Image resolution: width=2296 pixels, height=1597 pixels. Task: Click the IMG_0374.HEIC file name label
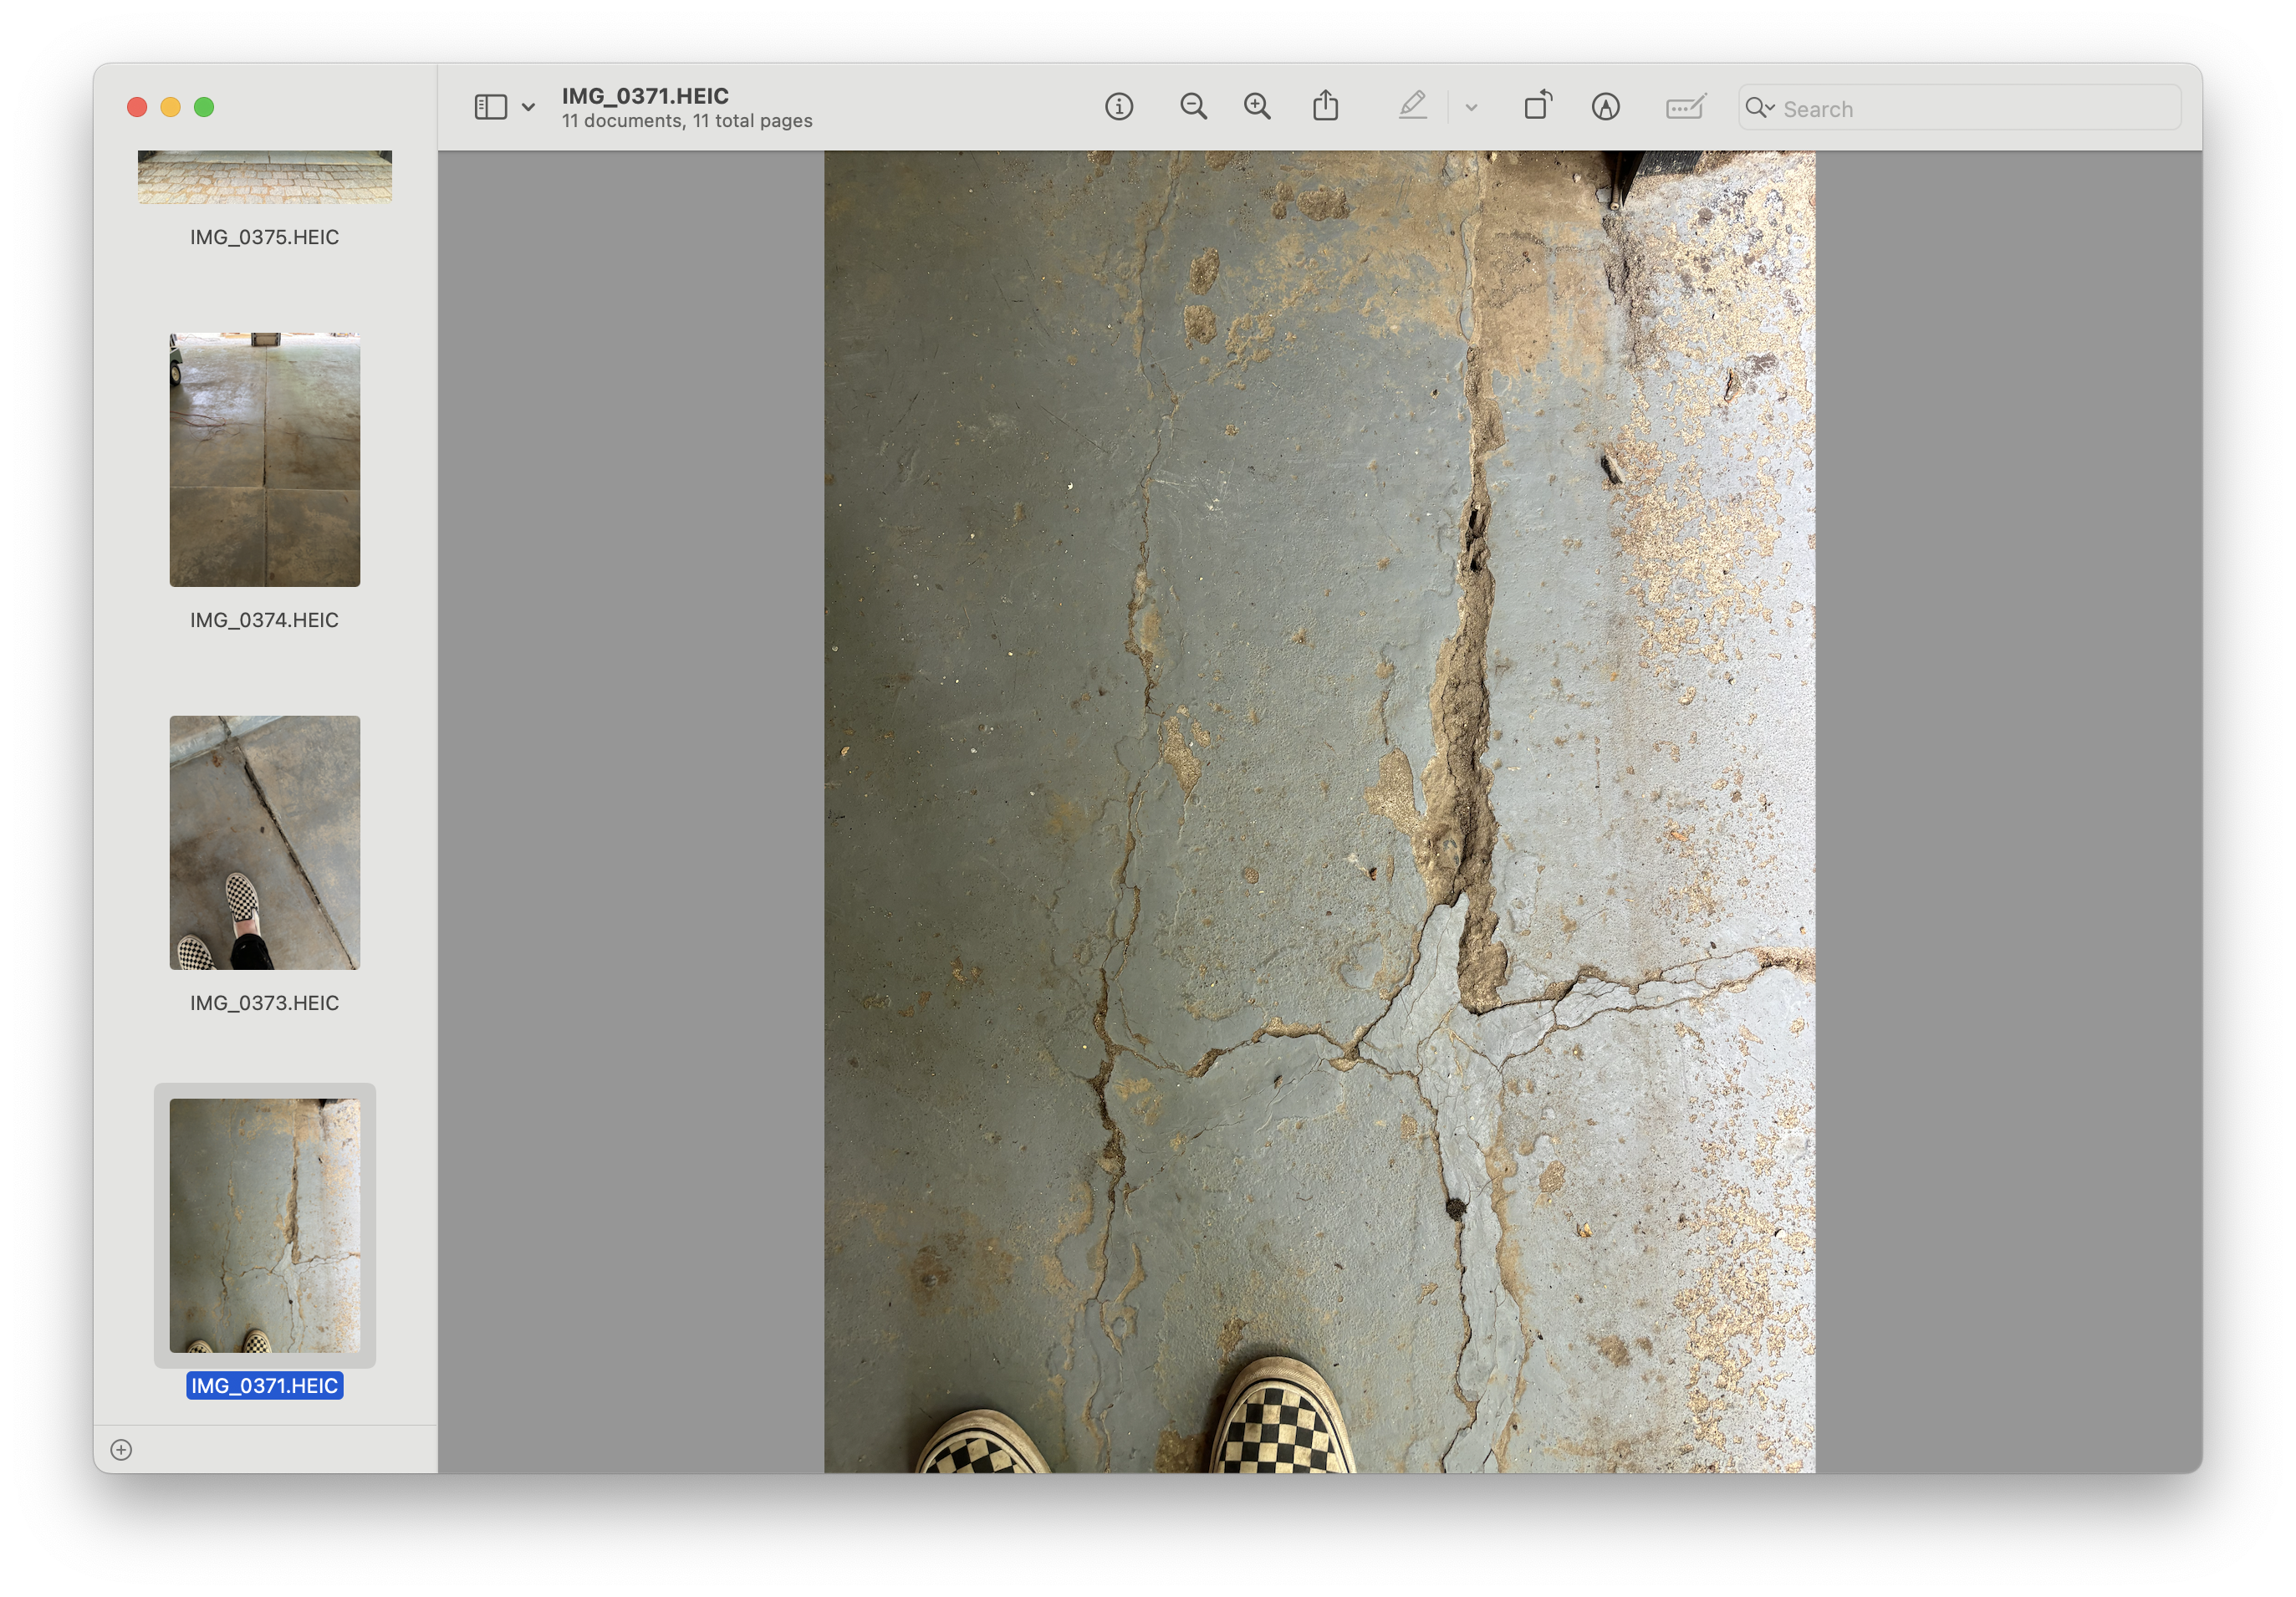tap(264, 620)
